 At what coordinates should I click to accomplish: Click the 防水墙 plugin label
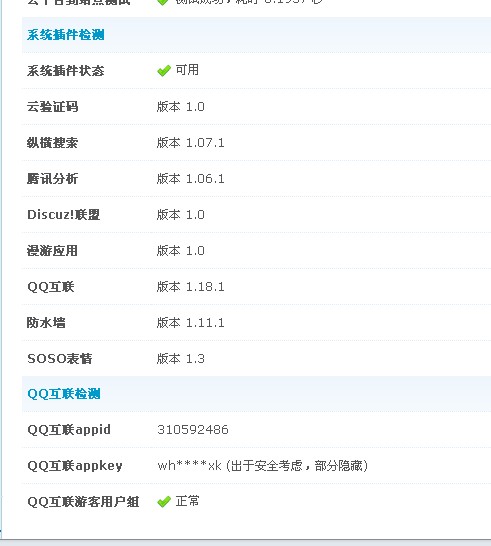46,323
